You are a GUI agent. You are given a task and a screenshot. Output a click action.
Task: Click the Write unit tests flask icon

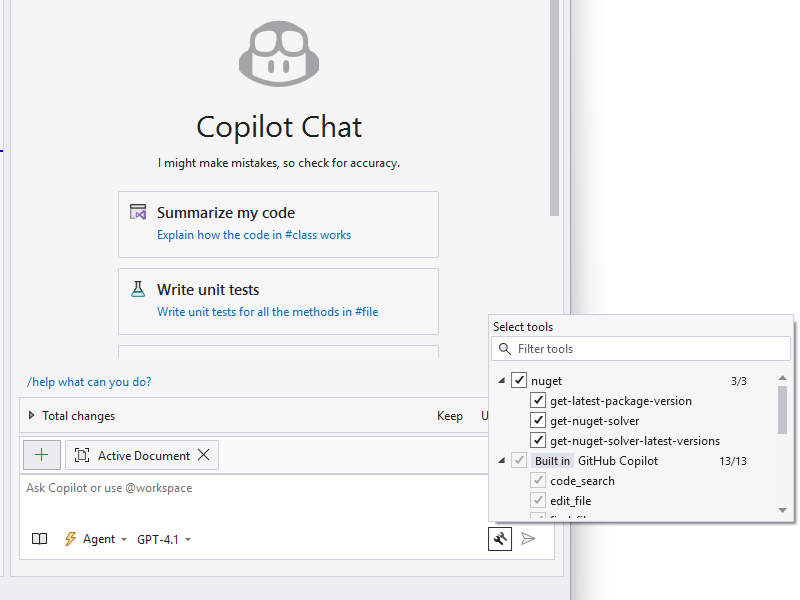(139, 288)
